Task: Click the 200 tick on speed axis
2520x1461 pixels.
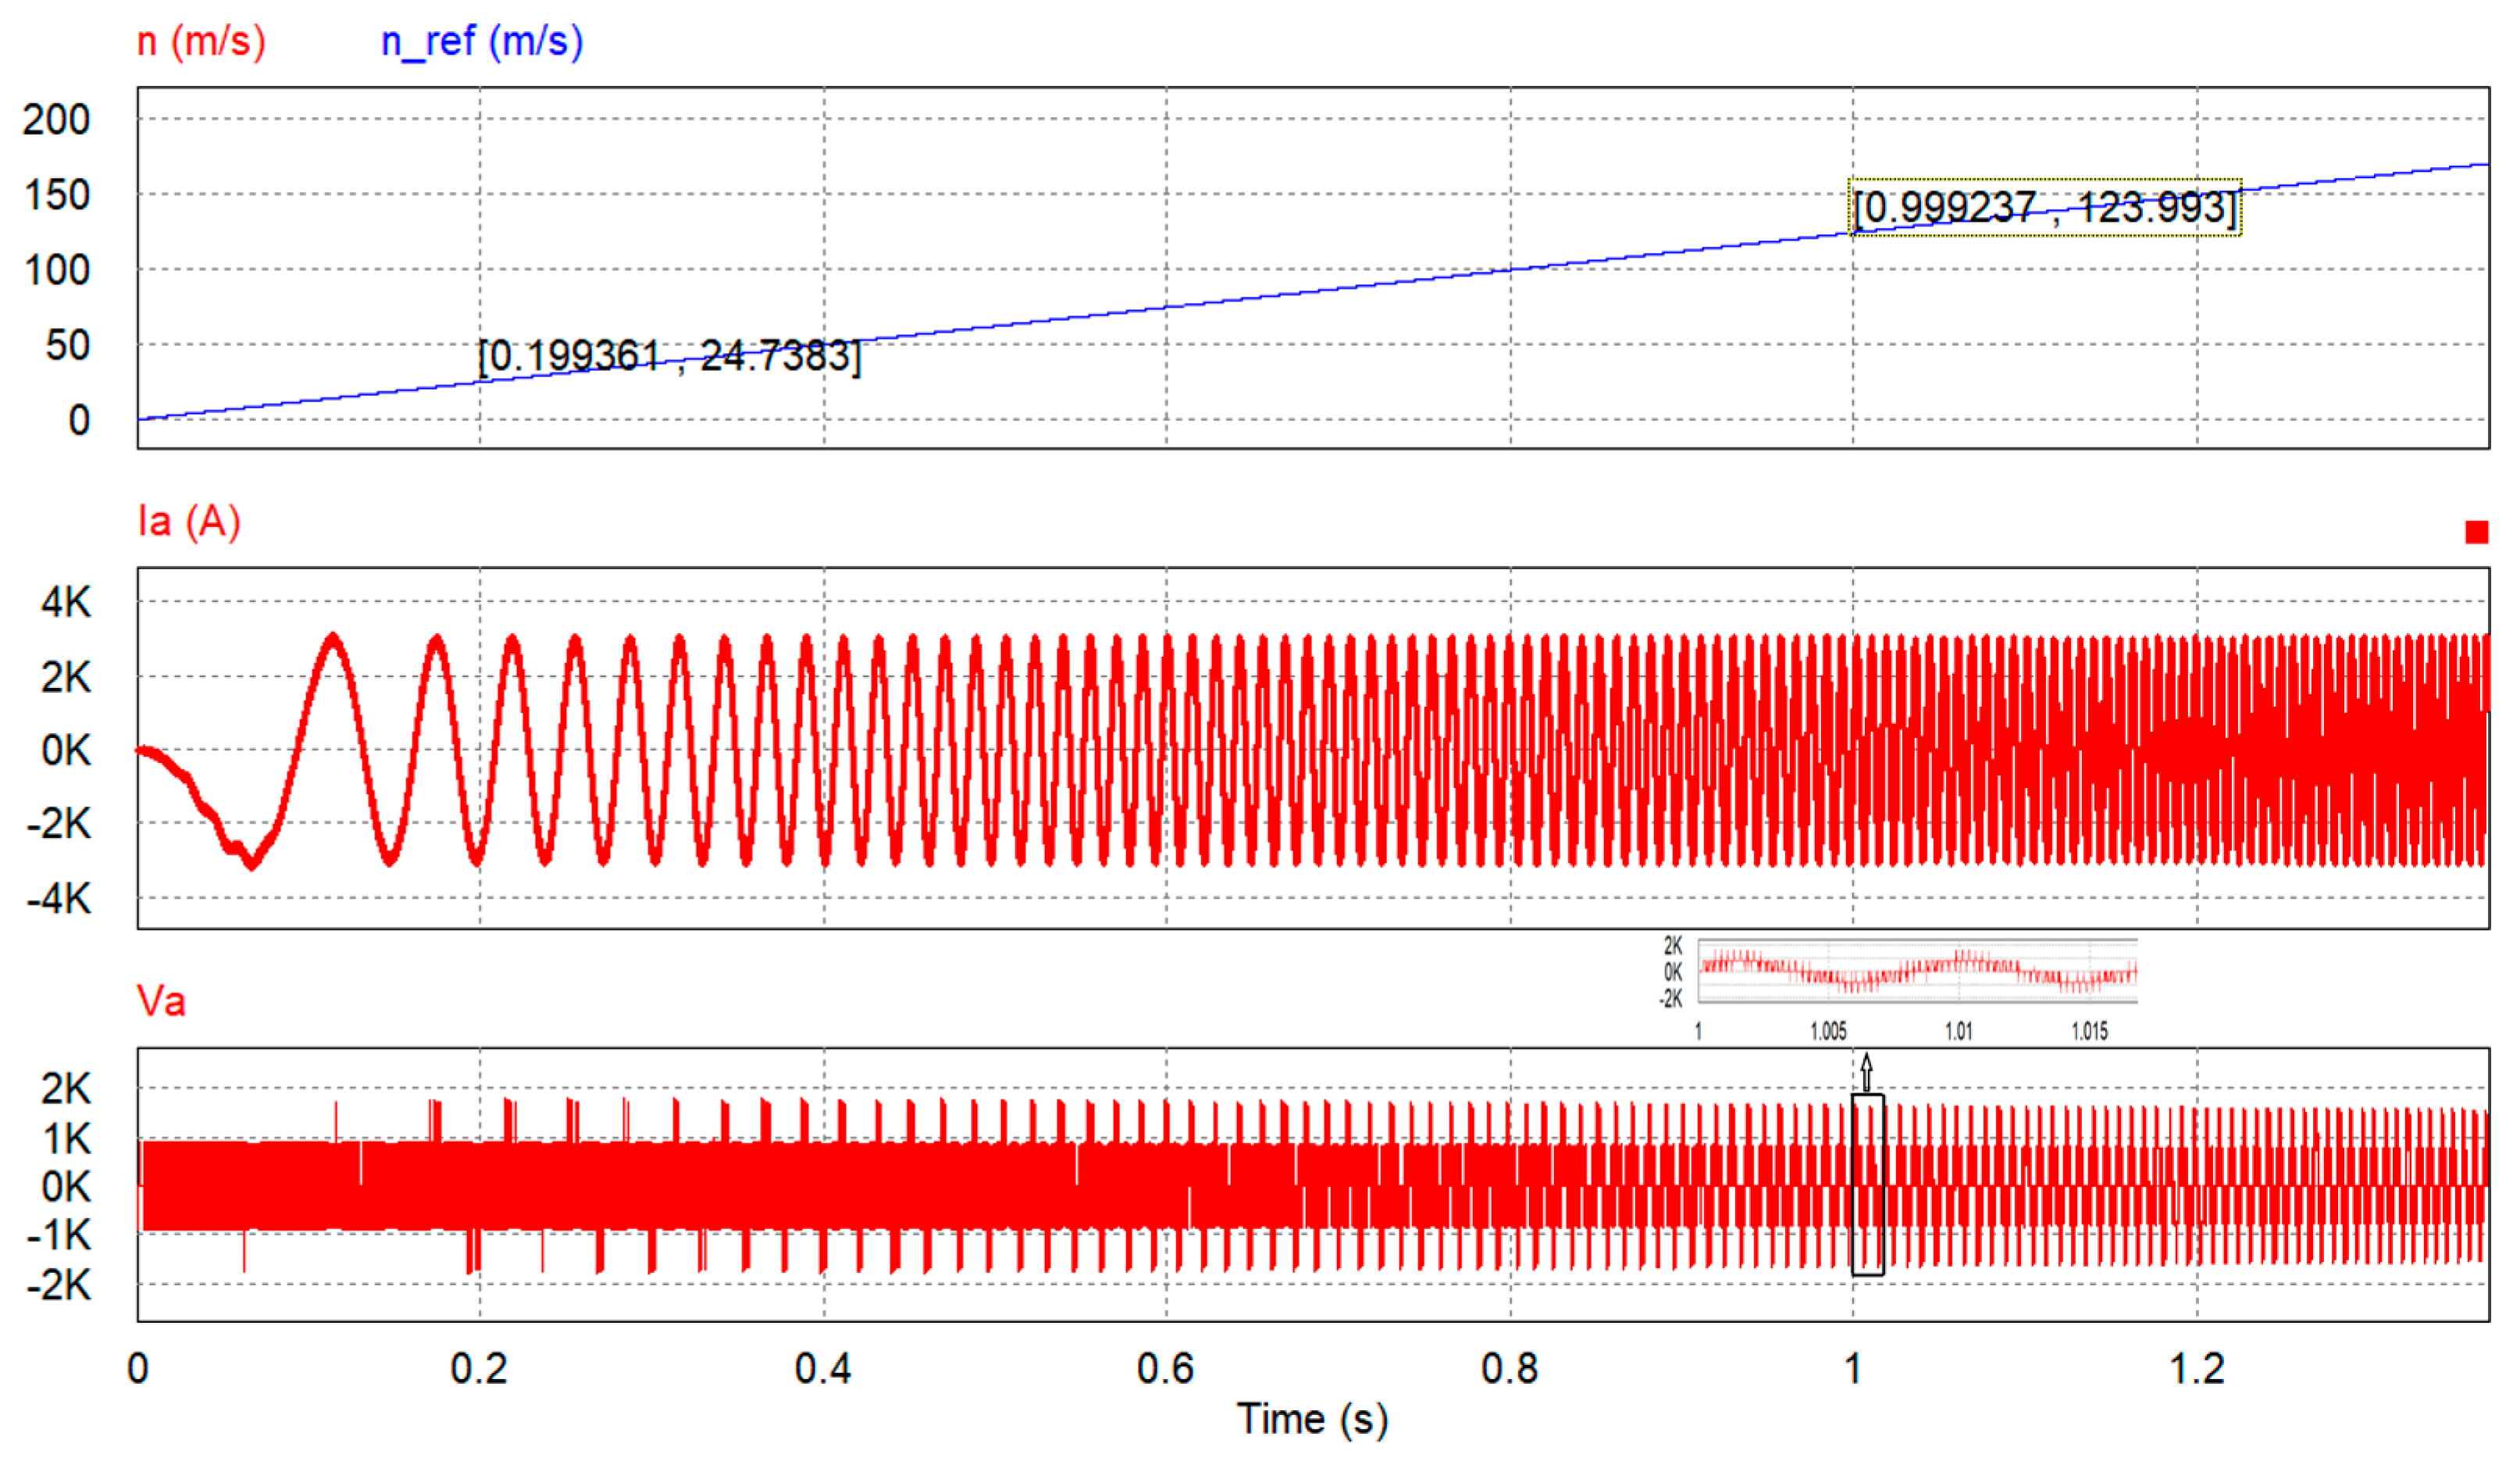Action: (56, 120)
